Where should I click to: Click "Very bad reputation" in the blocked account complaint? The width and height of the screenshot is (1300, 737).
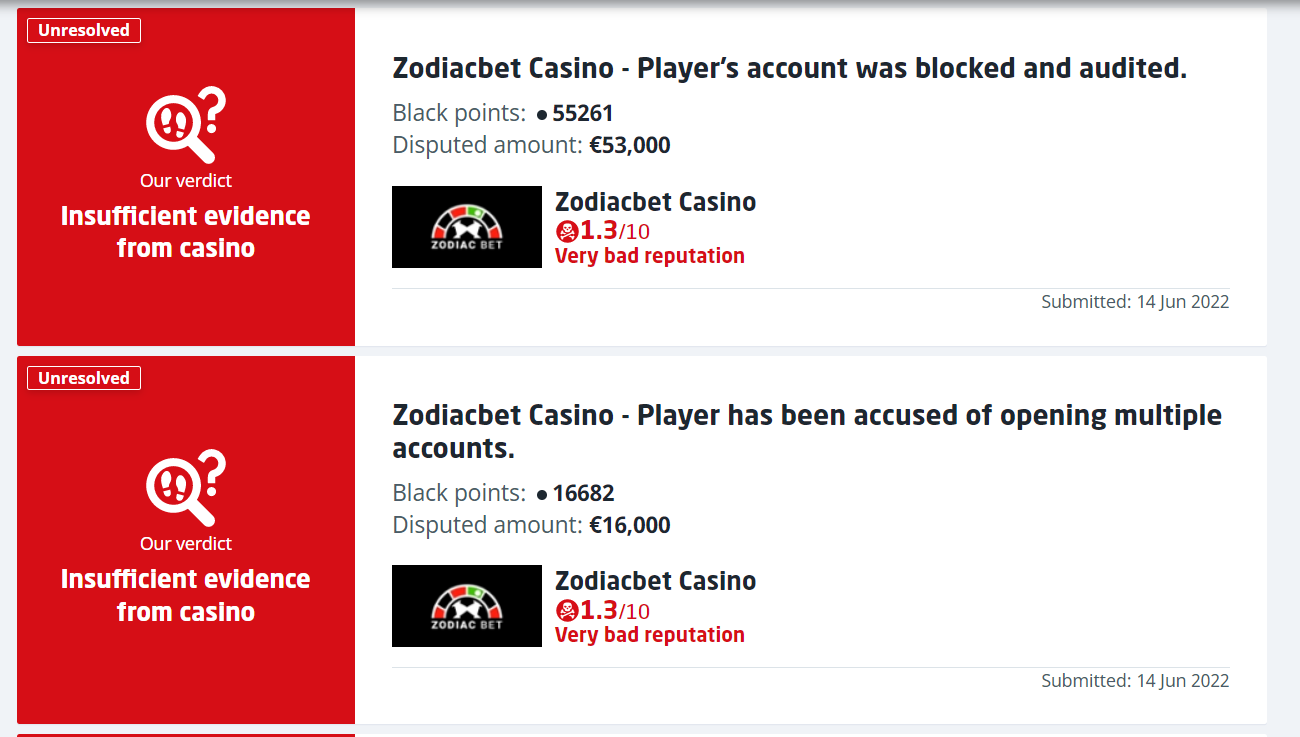(649, 256)
